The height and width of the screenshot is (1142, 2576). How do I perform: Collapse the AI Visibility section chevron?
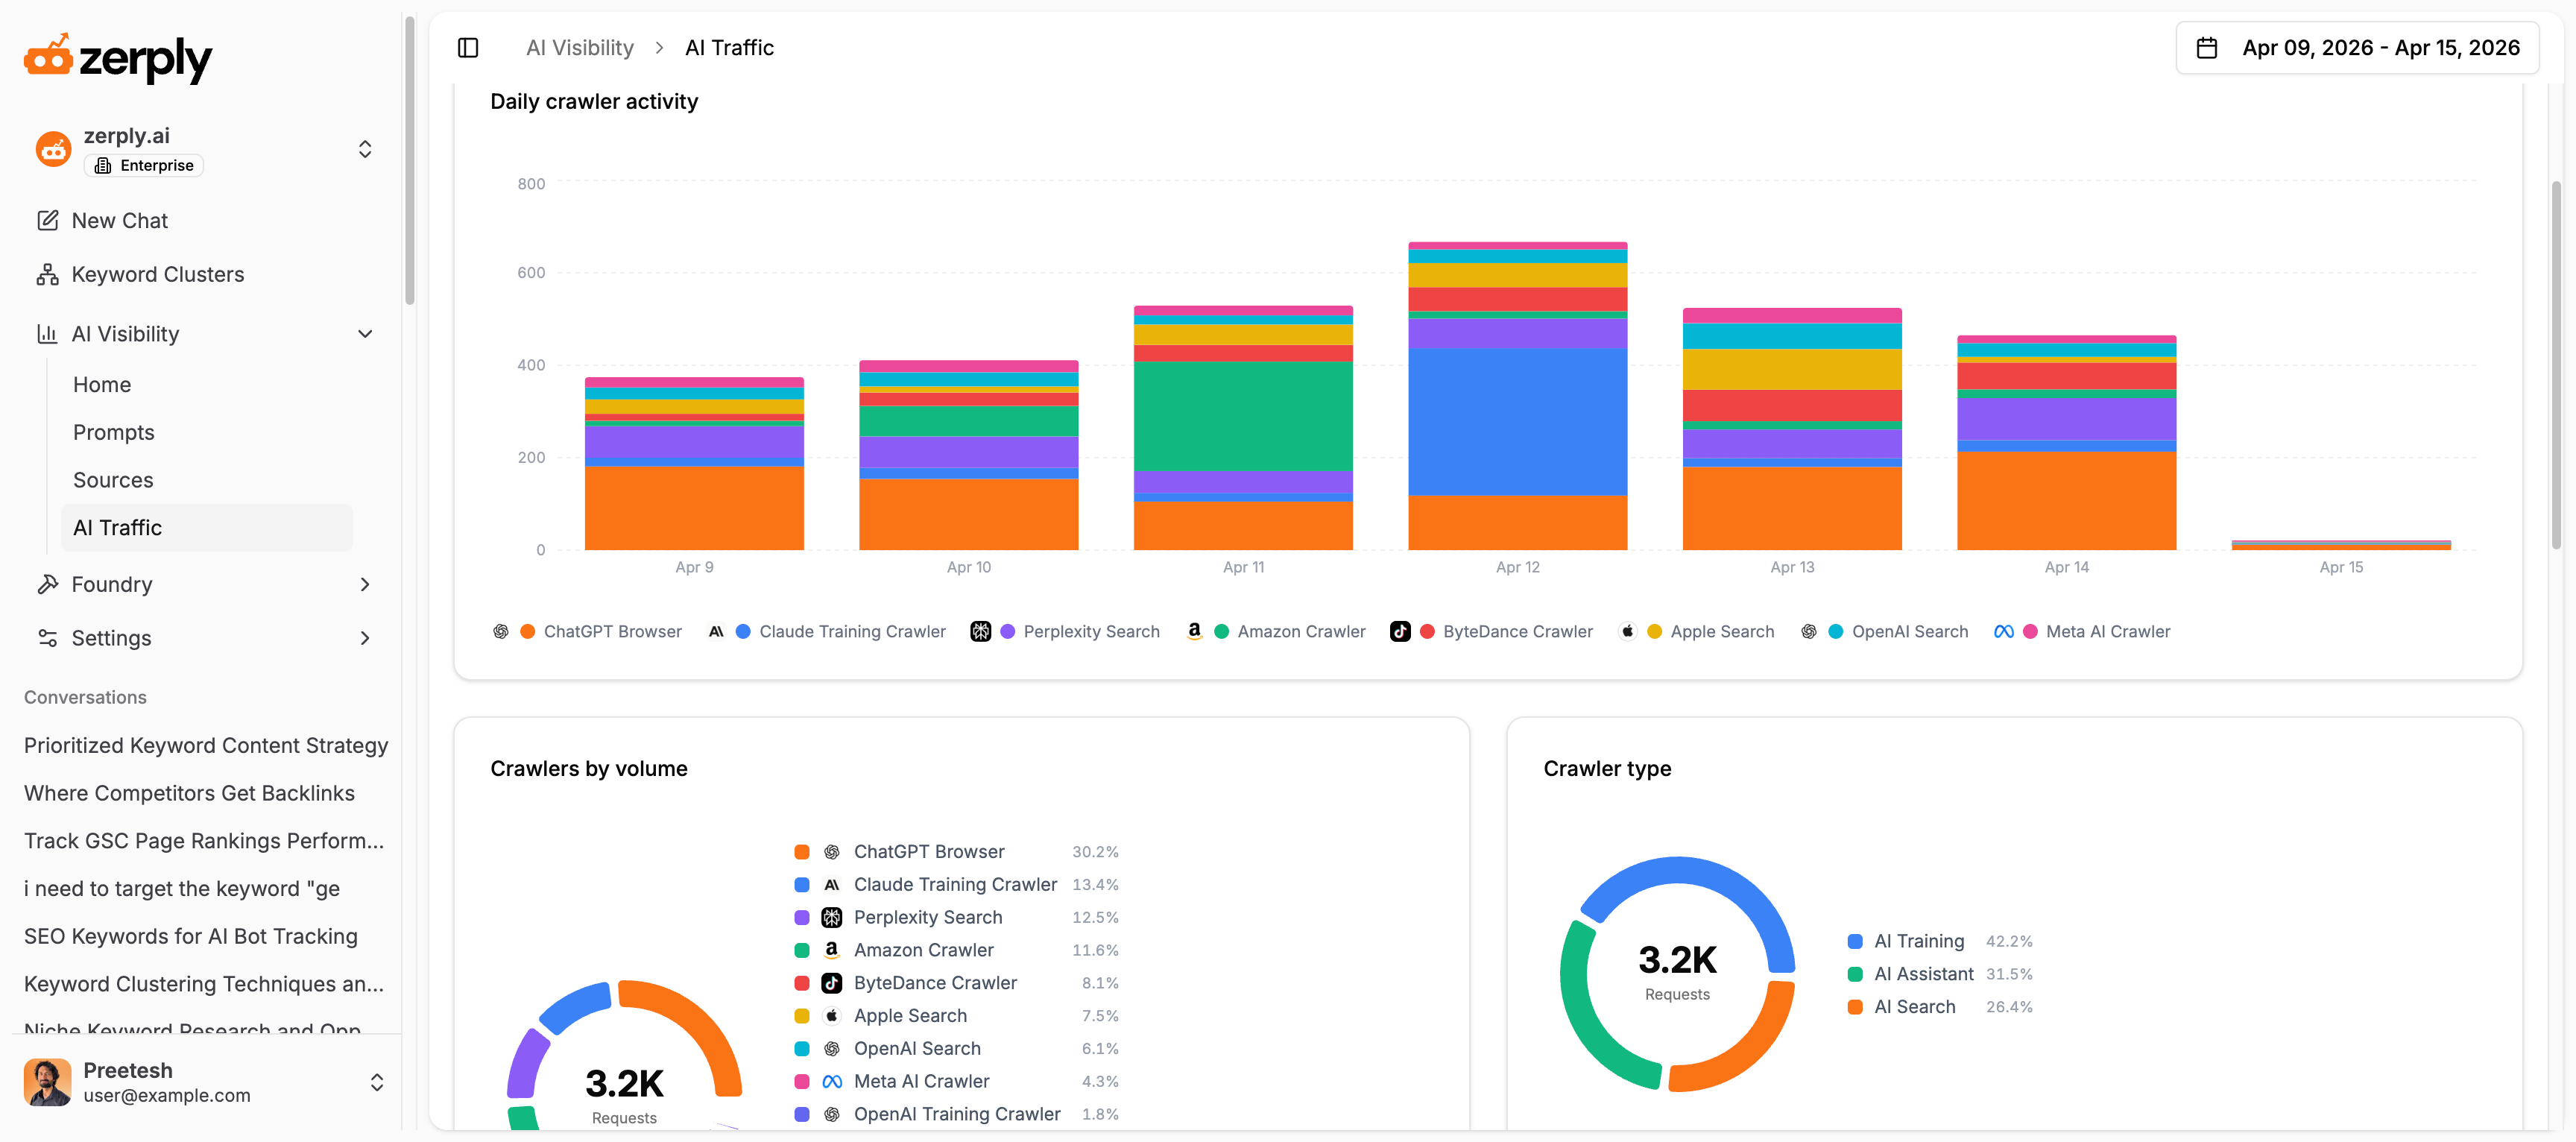pyautogui.click(x=365, y=334)
